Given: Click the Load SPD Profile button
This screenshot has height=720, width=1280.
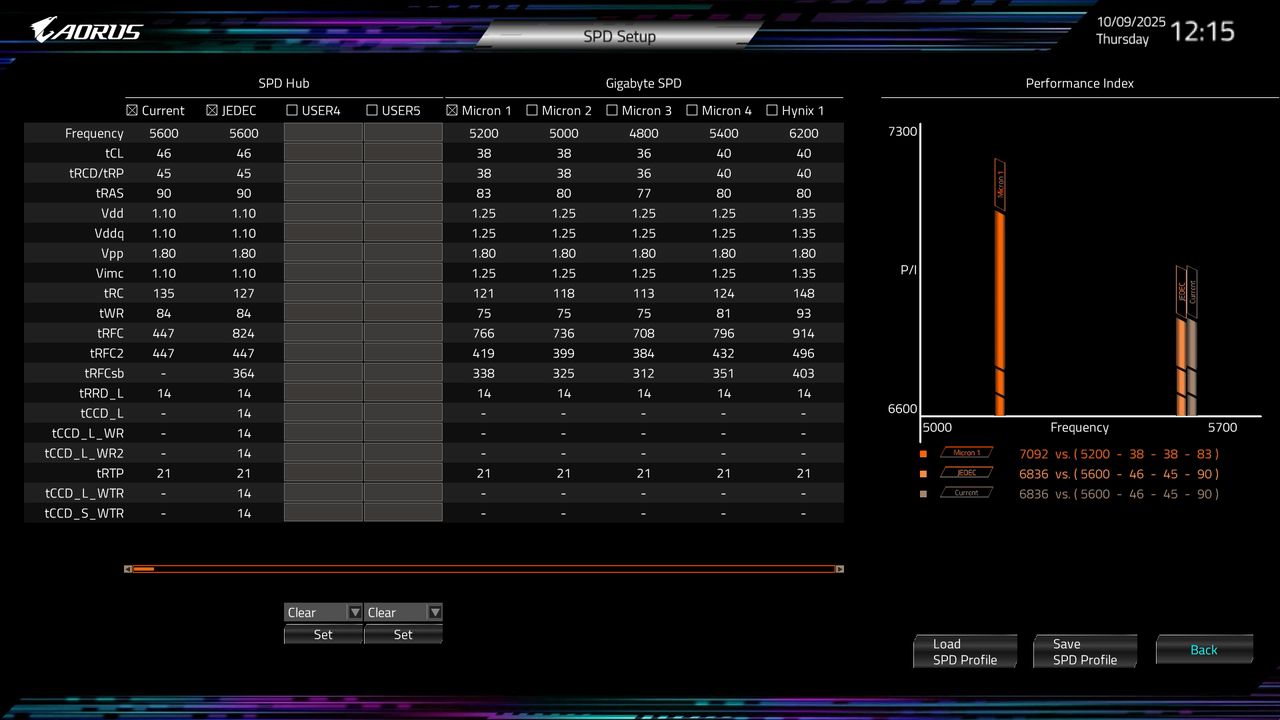Looking at the screenshot, I should (963, 650).
